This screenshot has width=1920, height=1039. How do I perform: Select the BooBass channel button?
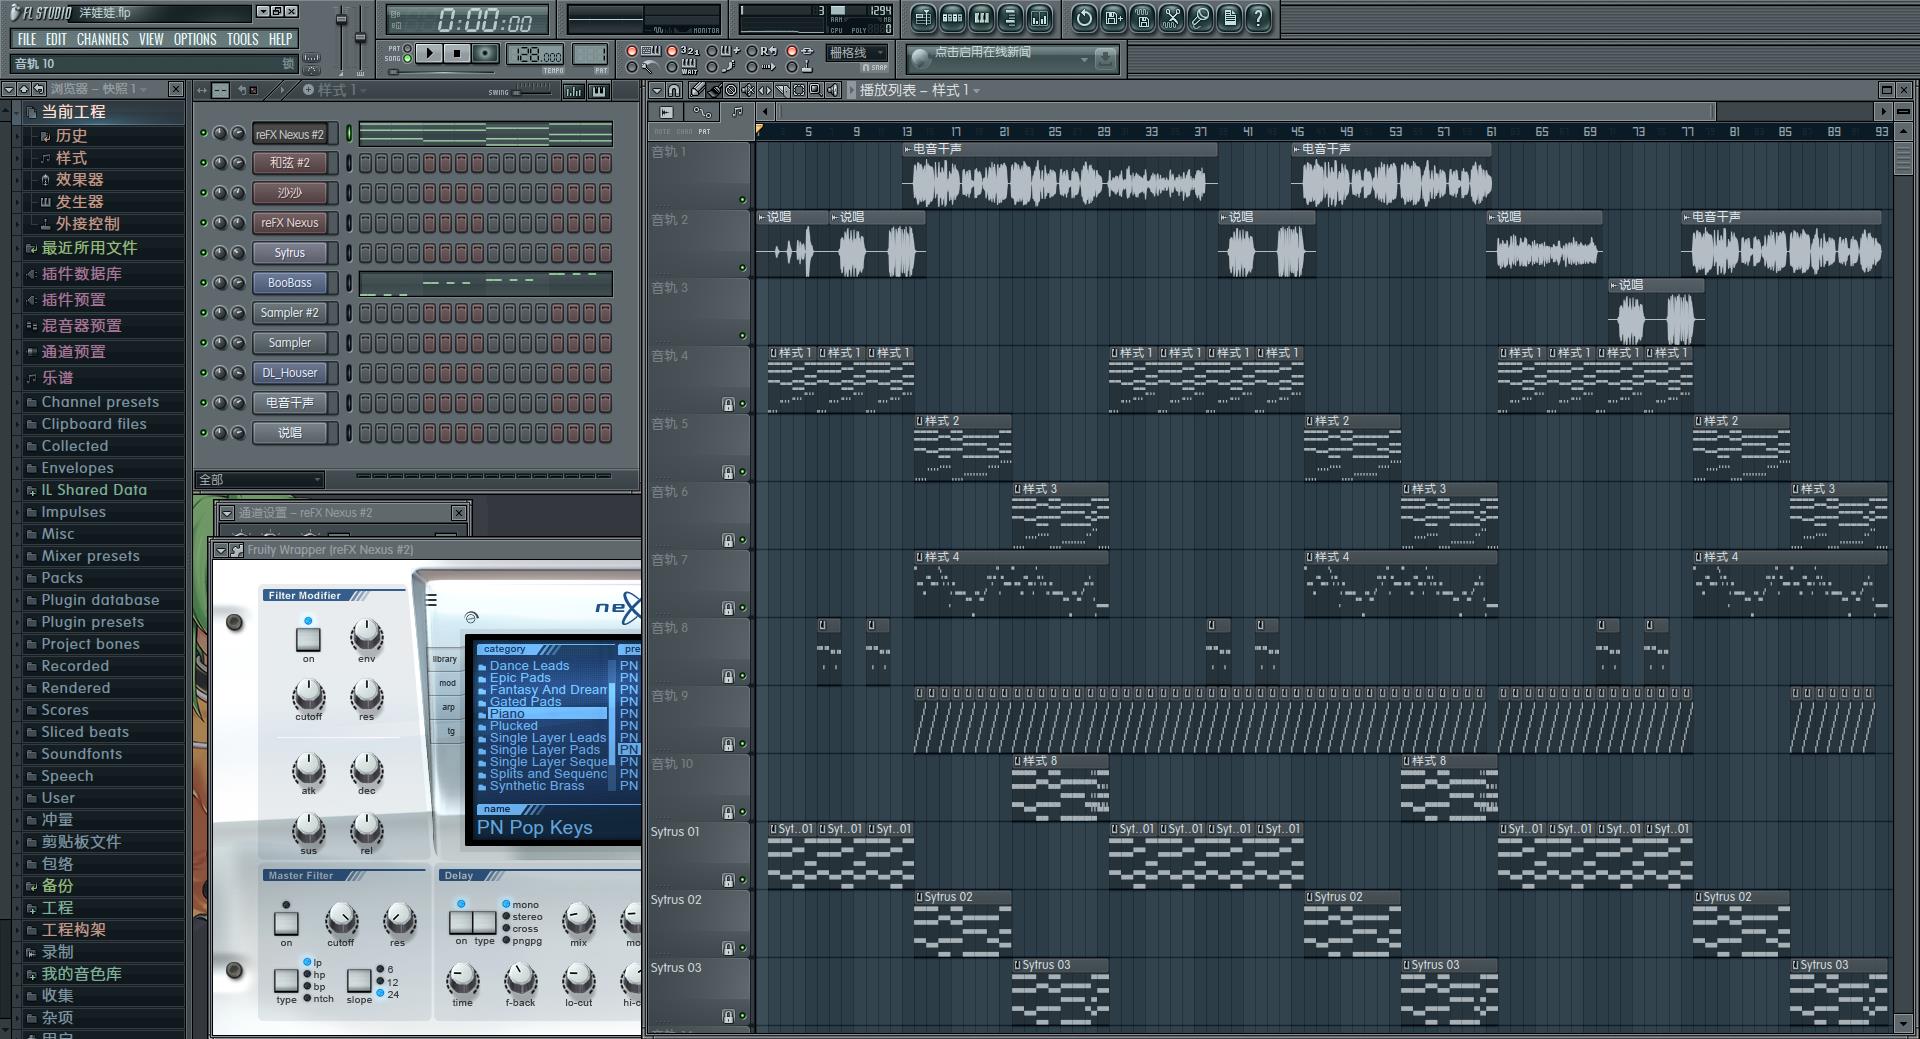[x=289, y=283]
